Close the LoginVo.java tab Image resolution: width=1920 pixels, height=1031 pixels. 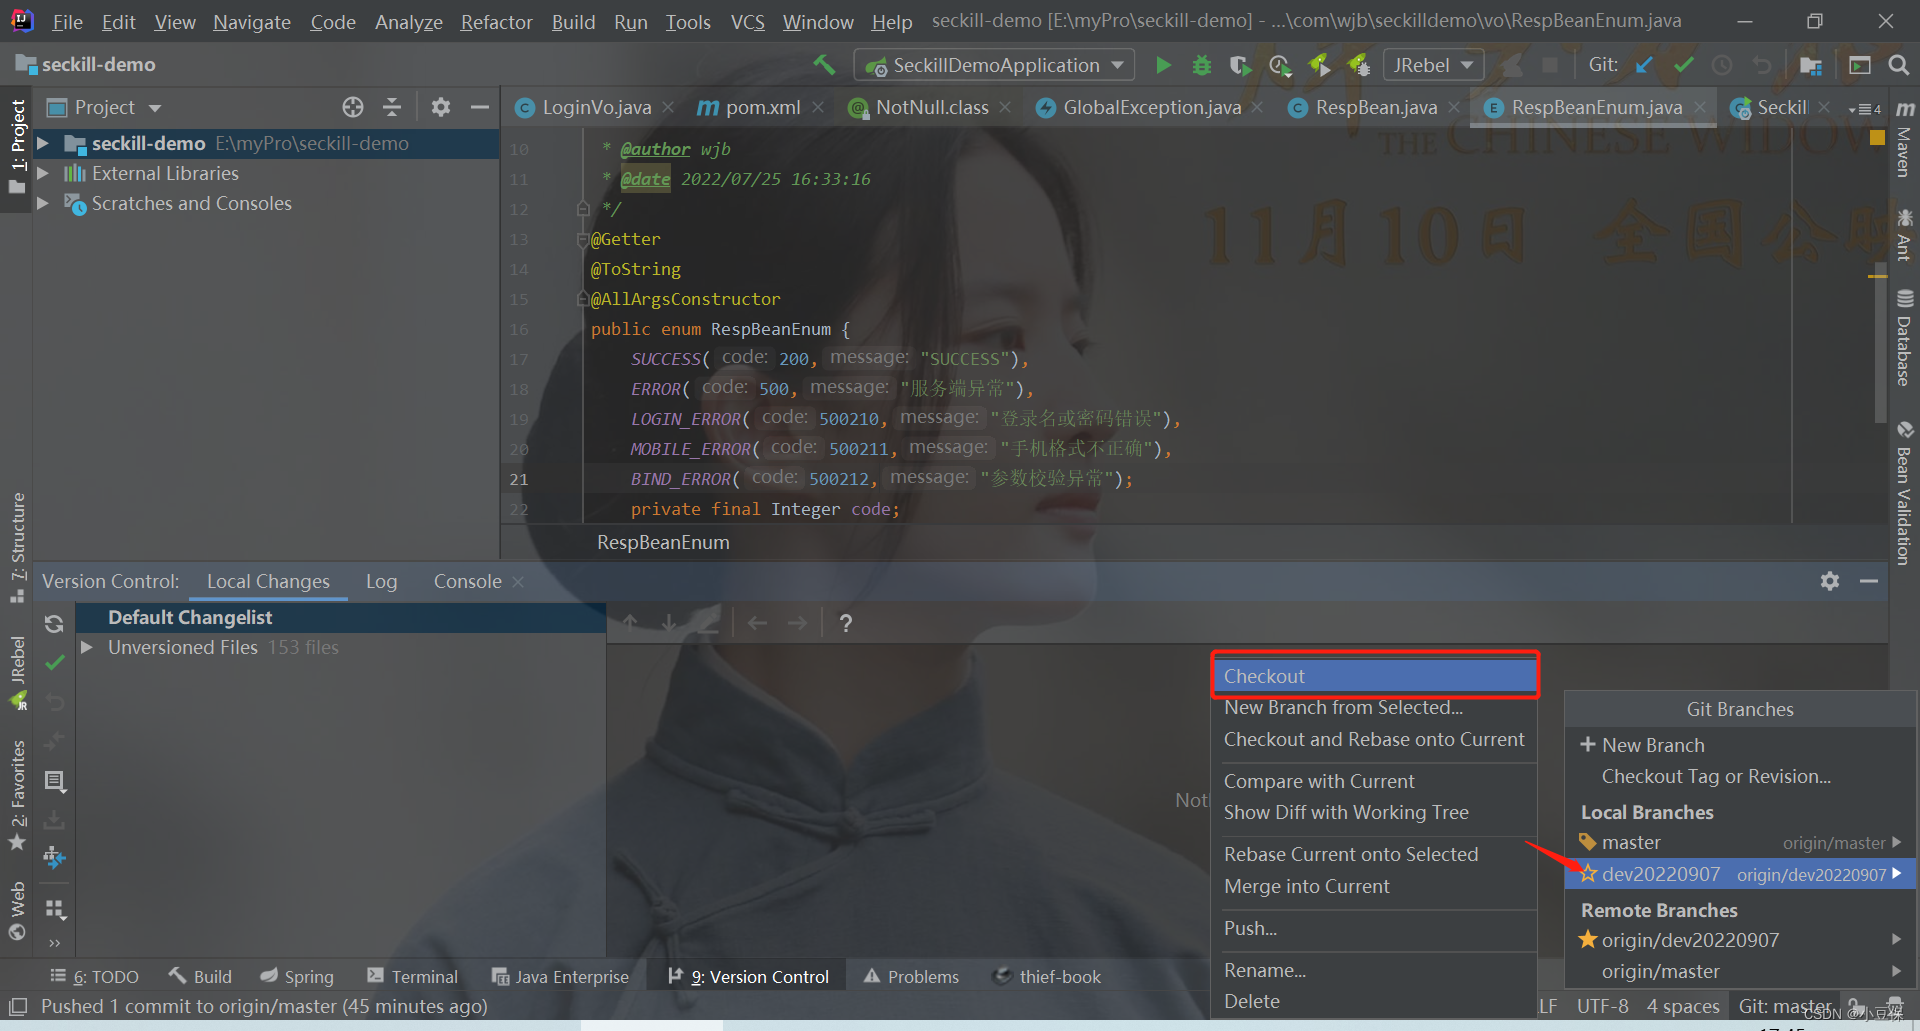(x=668, y=107)
